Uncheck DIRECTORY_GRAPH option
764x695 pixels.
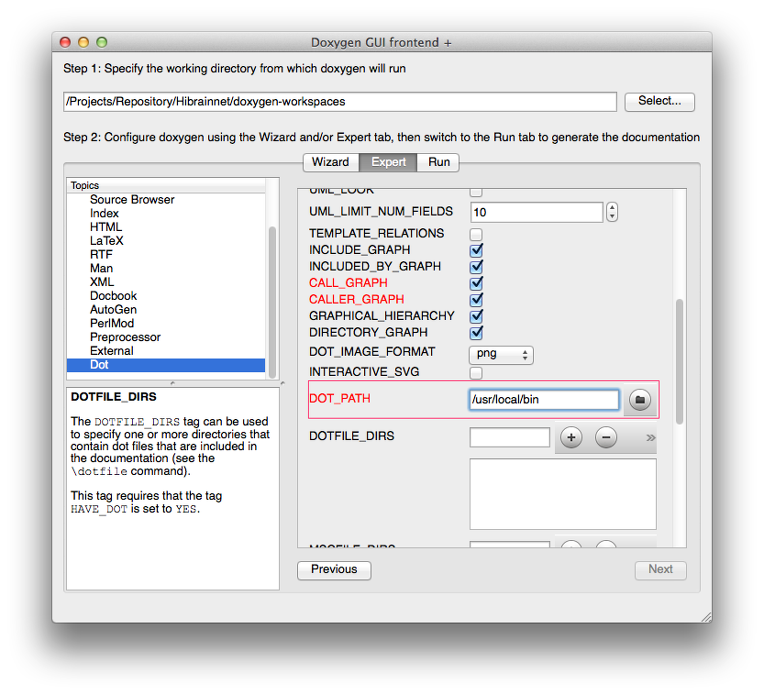[476, 332]
